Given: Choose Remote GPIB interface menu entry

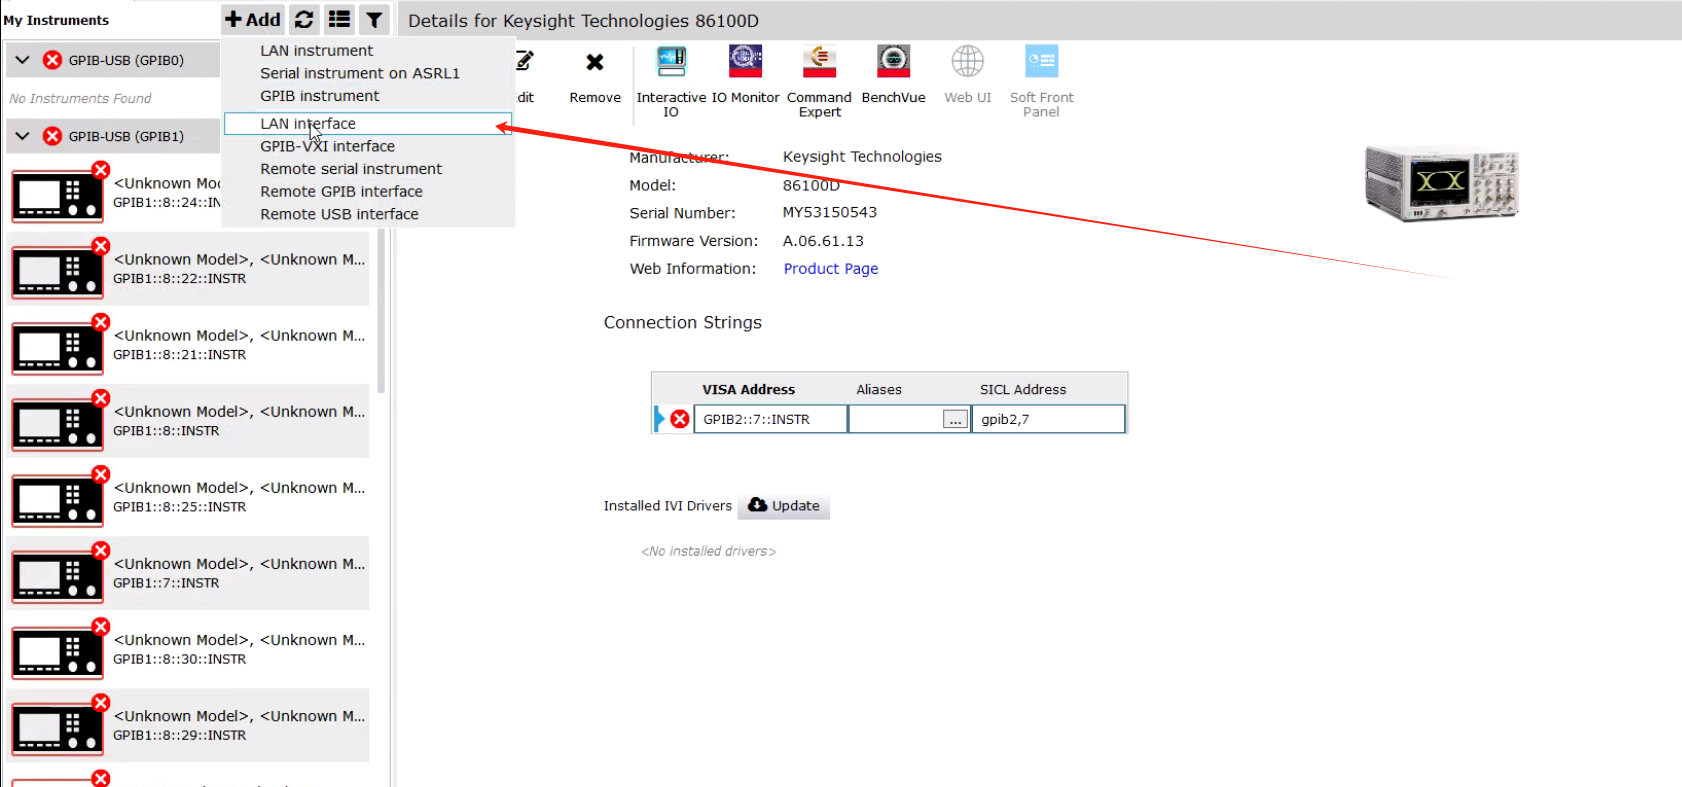Looking at the screenshot, I should click(341, 192).
